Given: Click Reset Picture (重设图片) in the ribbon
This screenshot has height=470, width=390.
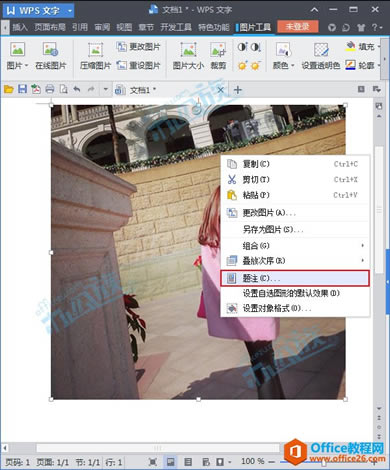Looking at the screenshot, I should pyautogui.click(x=138, y=65).
